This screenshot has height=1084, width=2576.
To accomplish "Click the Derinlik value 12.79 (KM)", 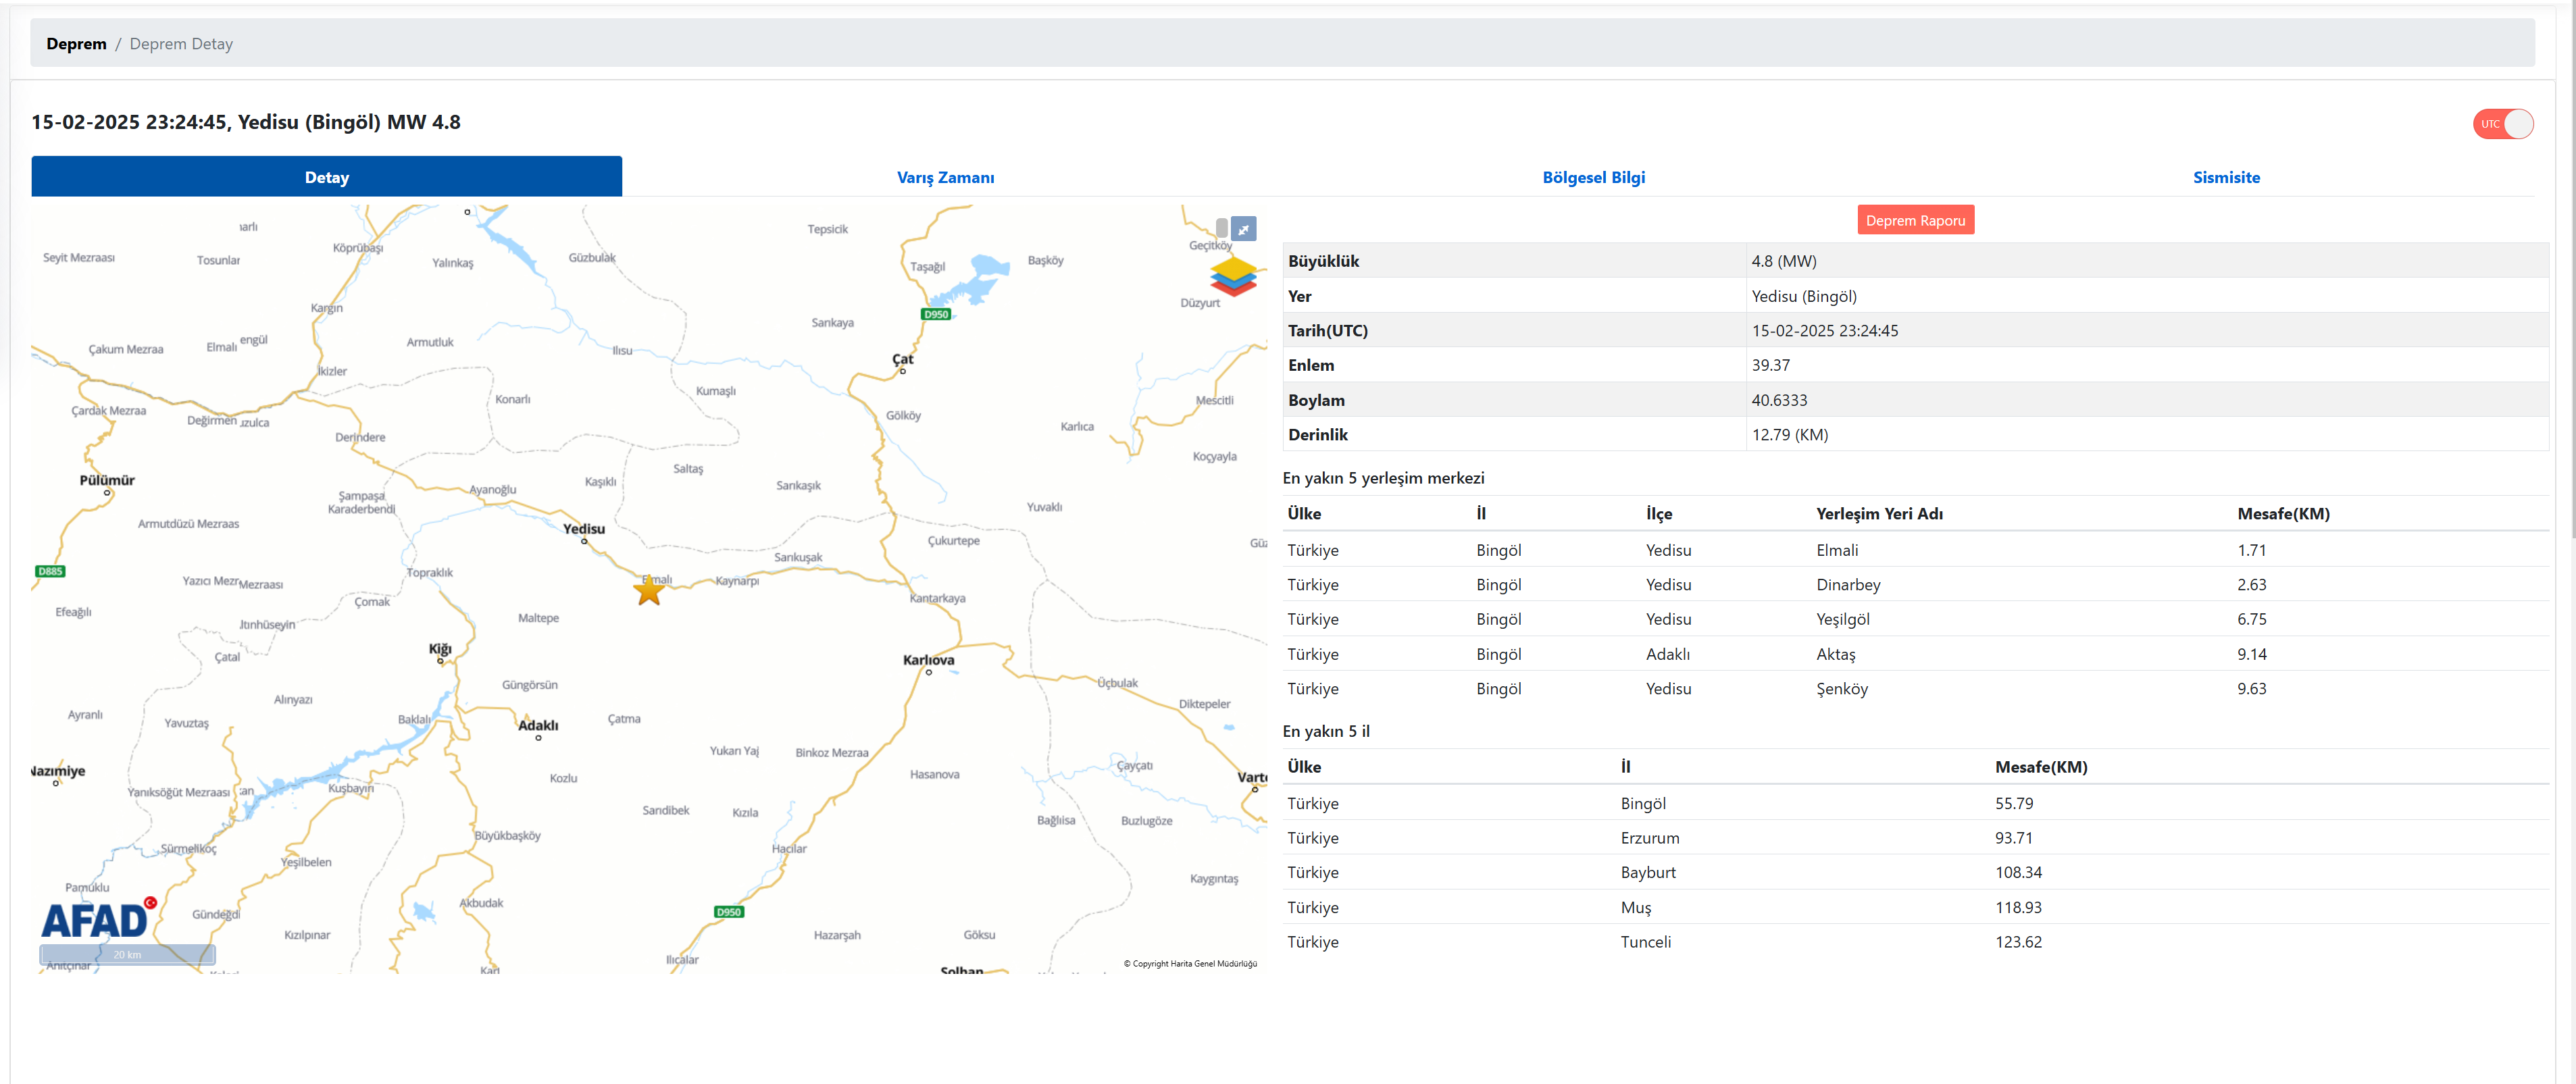I will (1789, 435).
